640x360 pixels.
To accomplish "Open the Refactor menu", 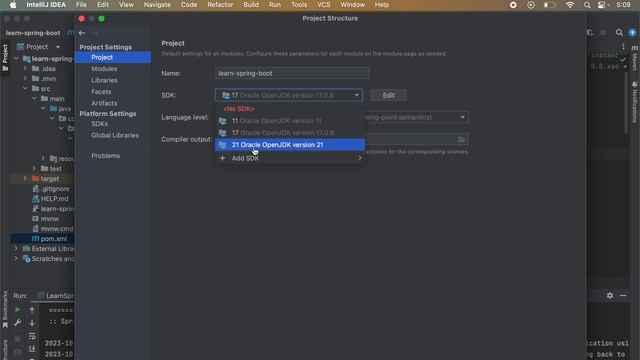I will click(x=220, y=5).
